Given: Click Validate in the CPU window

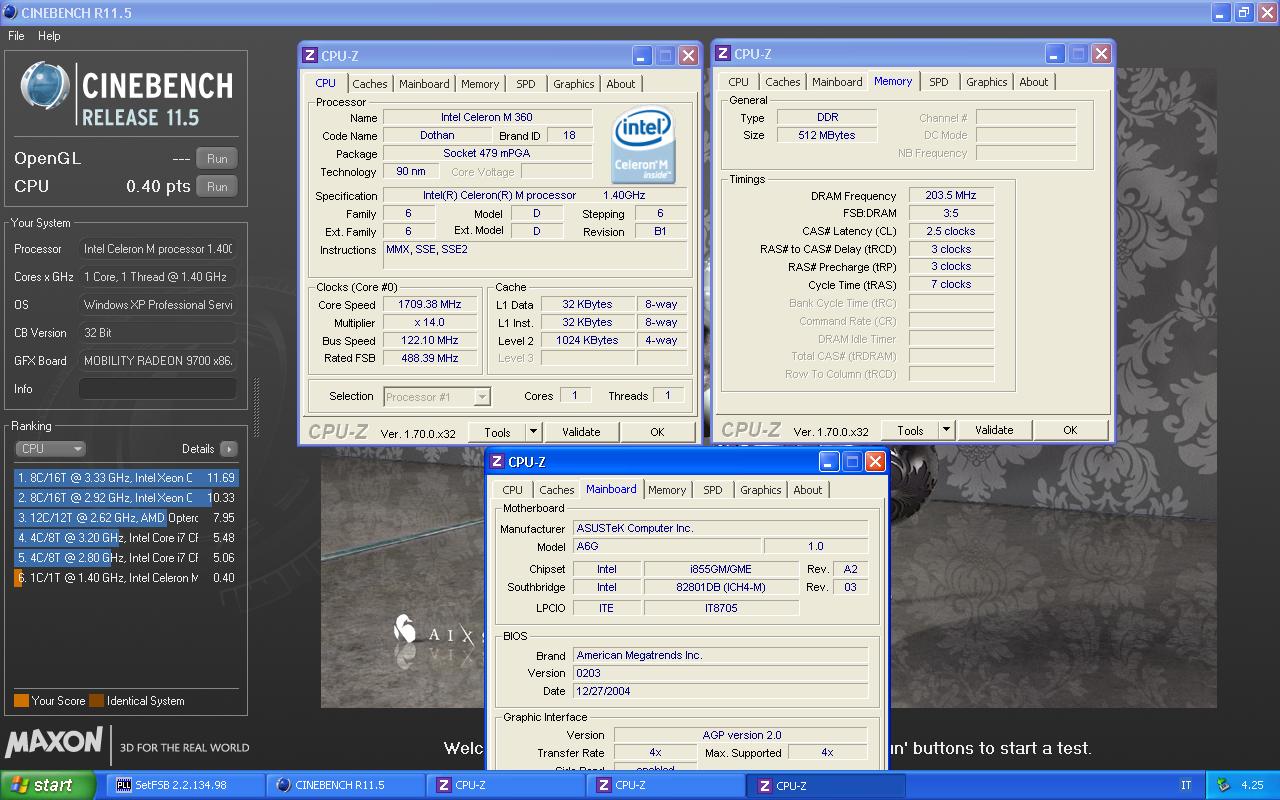Looking at the screenshot, I should coord(581,432).
